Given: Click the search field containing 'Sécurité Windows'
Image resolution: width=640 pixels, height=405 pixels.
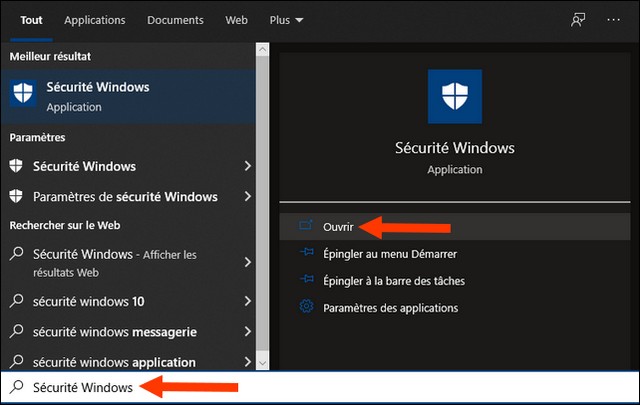Looking at the screenshot, I should pyautogui.click(x=320, y=387).
